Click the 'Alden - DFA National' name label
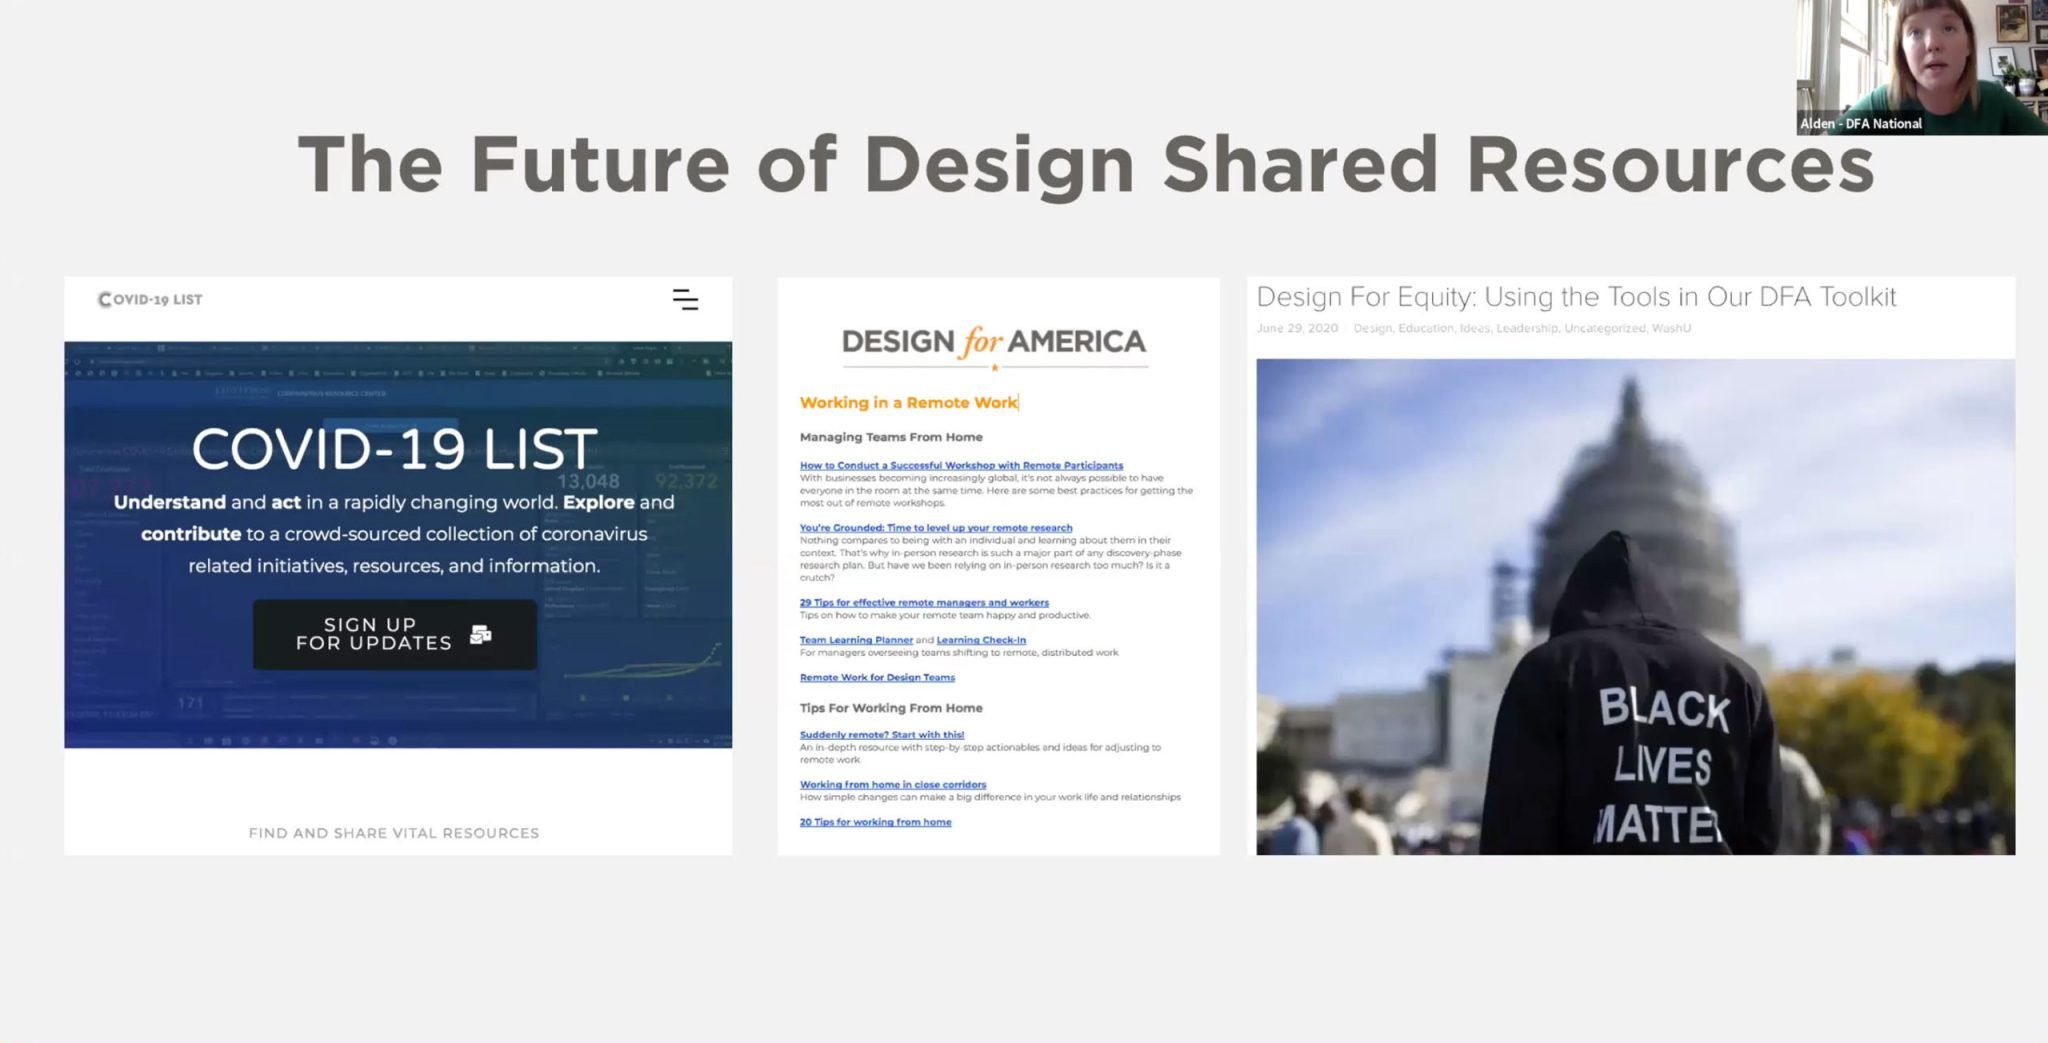Image resolution: width=2048 pixels, height=1043 pixels. [1860, 124]
